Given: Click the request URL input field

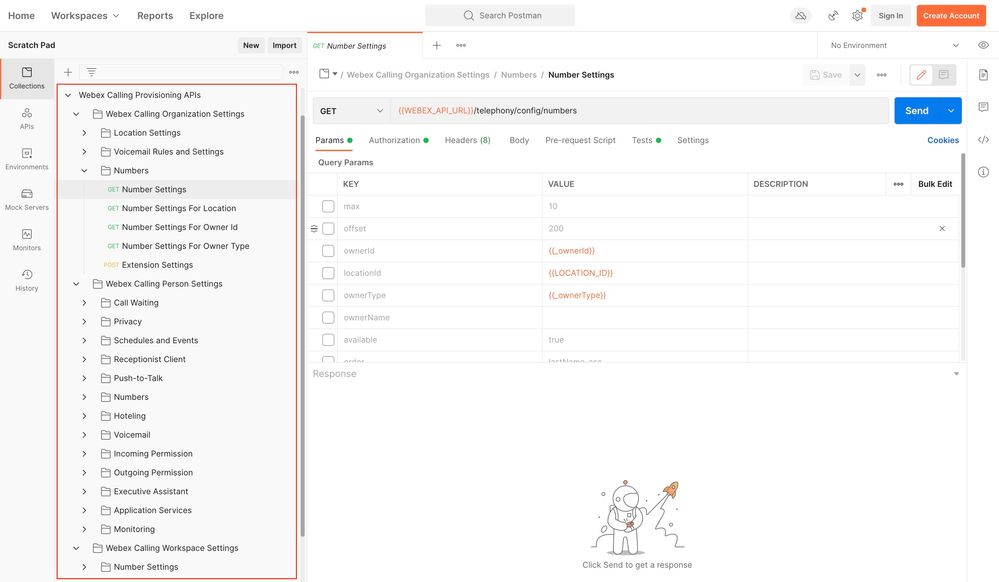Looking at the screenshot, I should pos(640,111).
